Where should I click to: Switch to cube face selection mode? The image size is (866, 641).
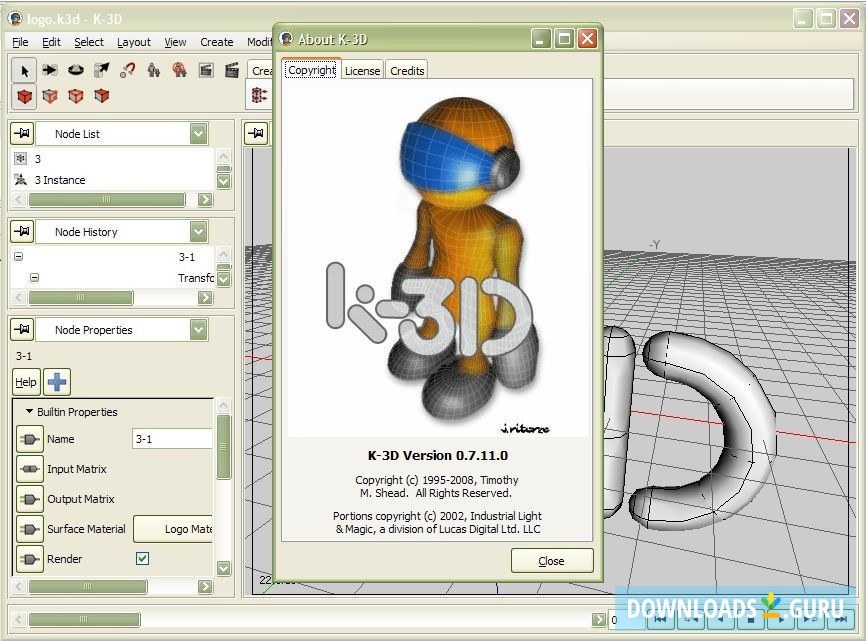[x=102, y=96]
